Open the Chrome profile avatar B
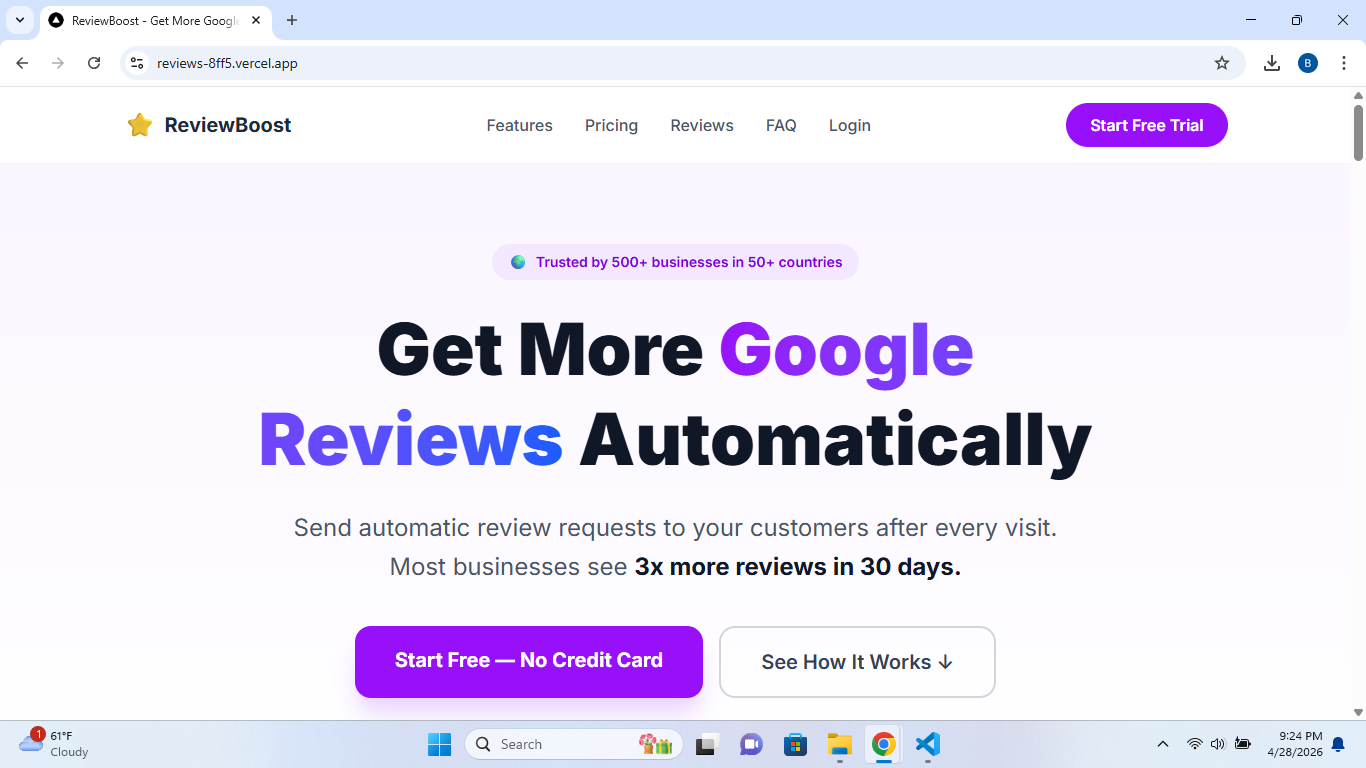 click(x=1308, y=63)
